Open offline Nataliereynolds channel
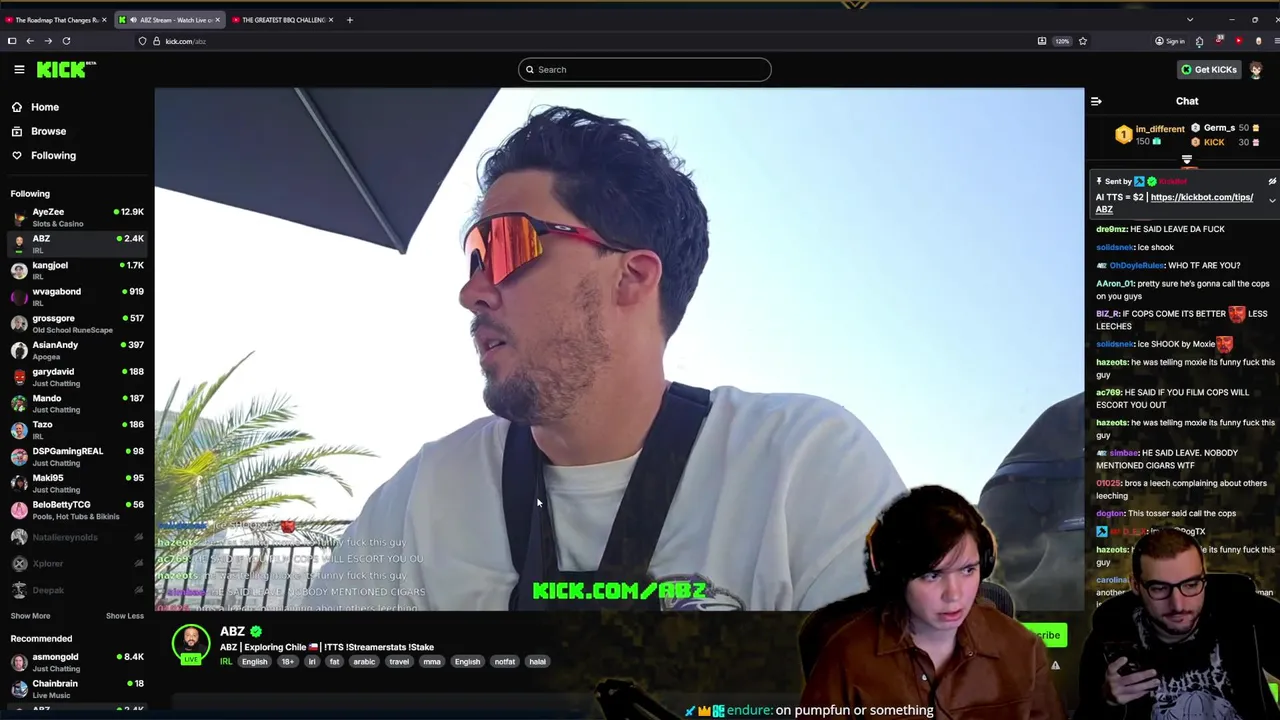 [x=77, y=537]
